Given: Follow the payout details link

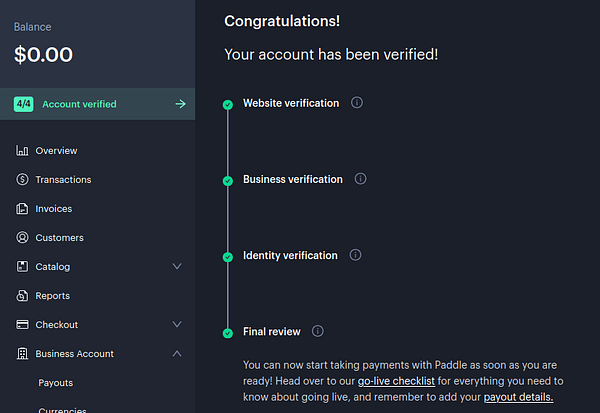Looking at the screenshot, I should [518, 398].
